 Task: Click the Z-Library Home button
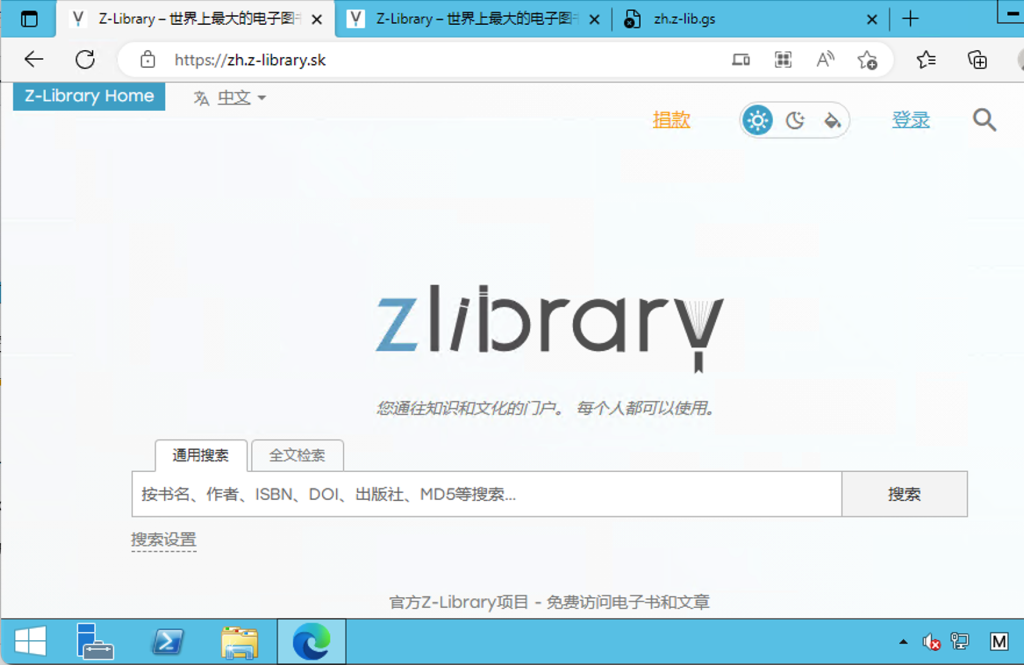(89, 96)
